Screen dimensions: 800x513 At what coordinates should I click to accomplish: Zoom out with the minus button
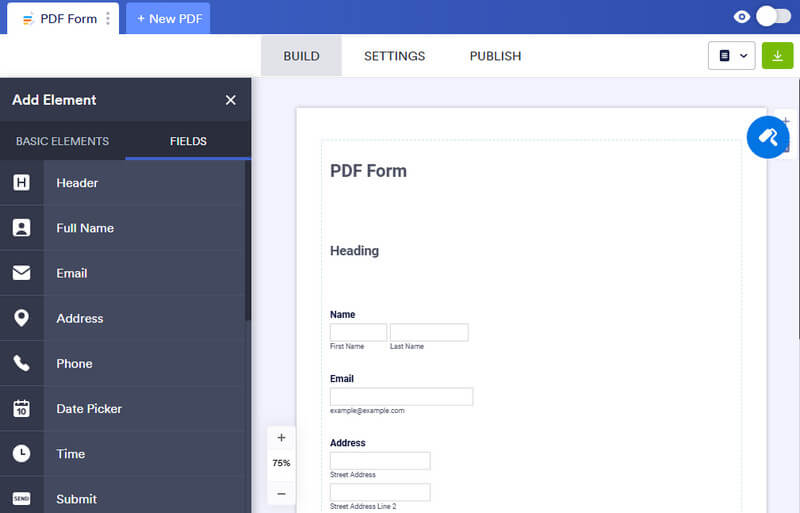[281, 494]
